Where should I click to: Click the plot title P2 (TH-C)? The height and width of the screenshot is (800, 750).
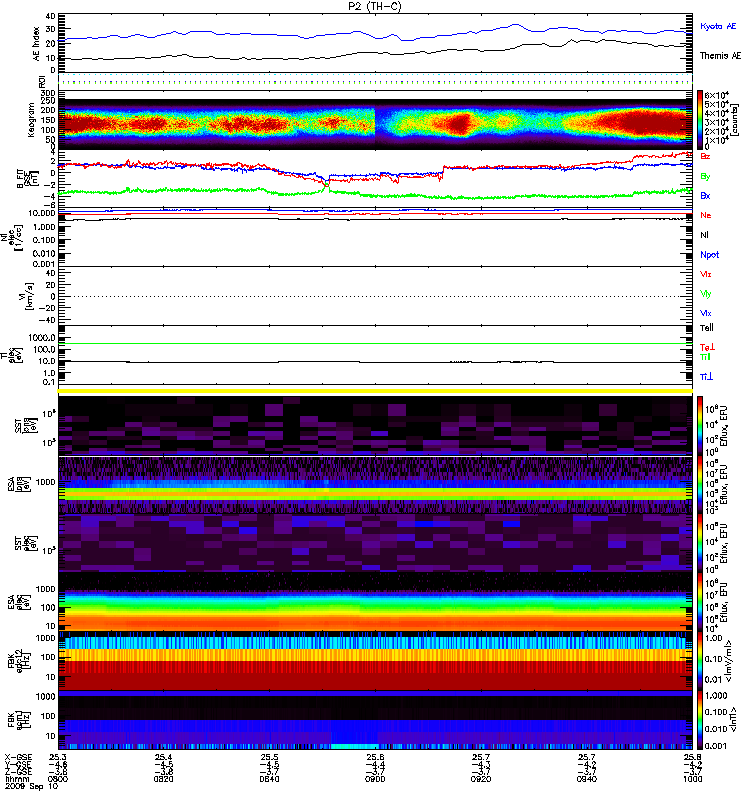coord(375,6)
